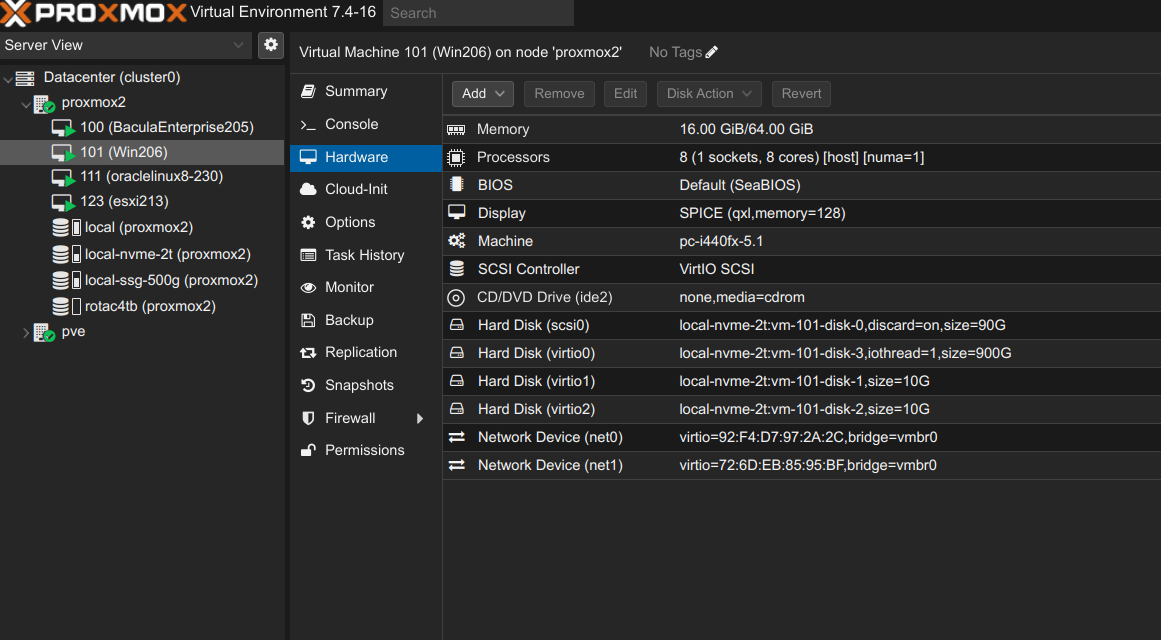1161x640 pixels.
Task: Click the vm-101-disk-3 900G disk value
Action: coord(845,353)
